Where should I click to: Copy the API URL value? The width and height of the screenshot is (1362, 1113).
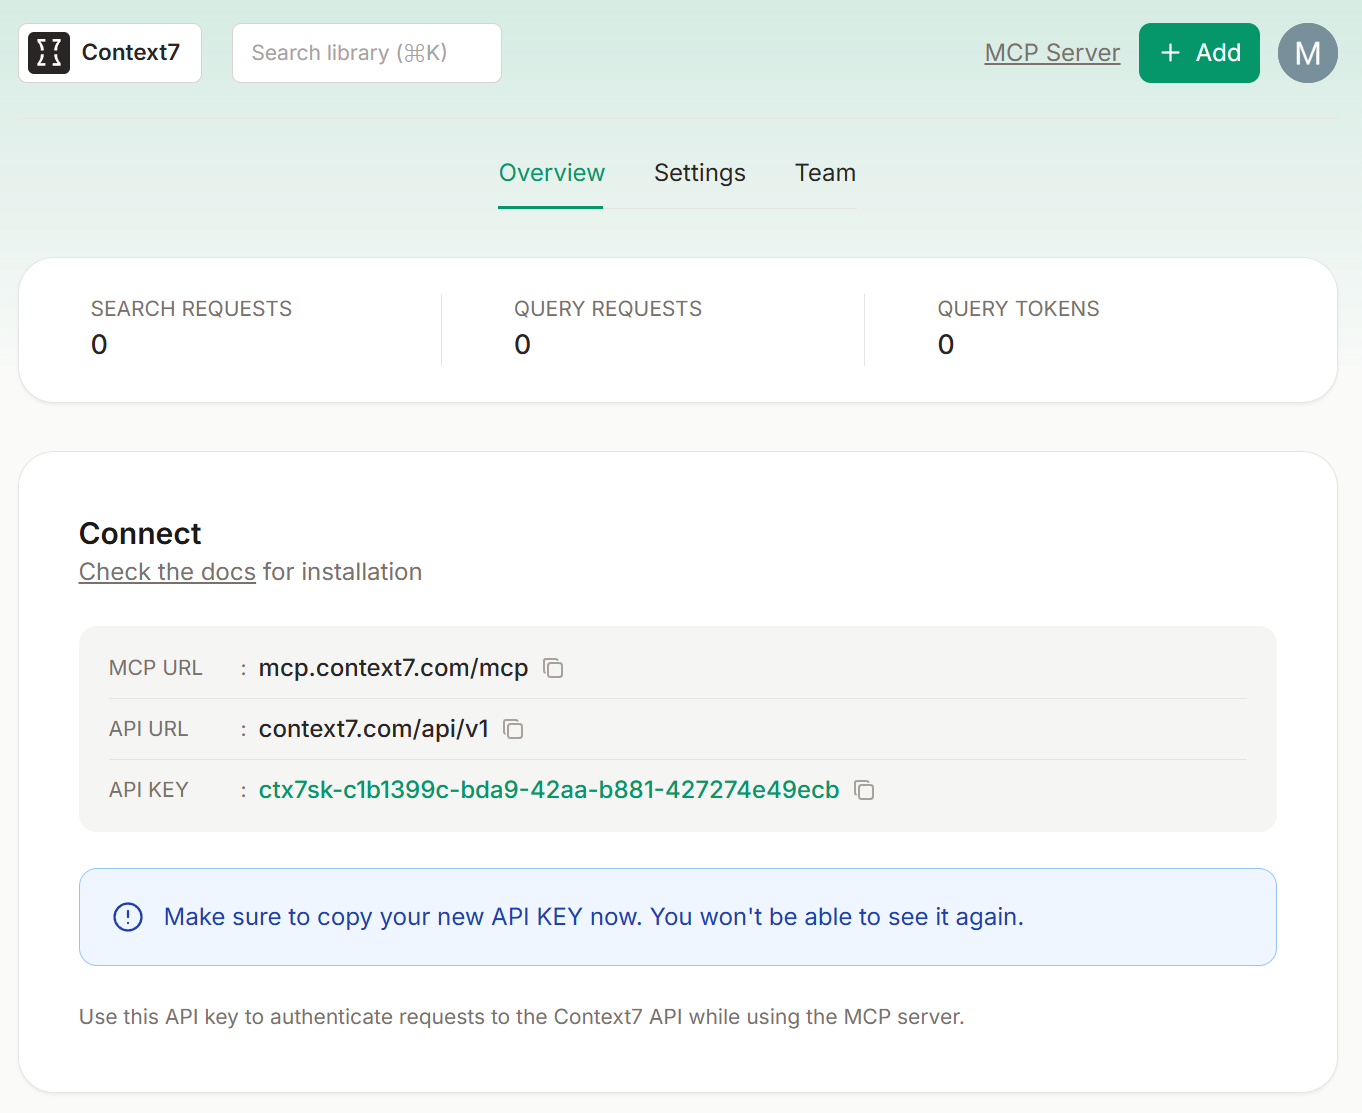(x=513, y=729)
